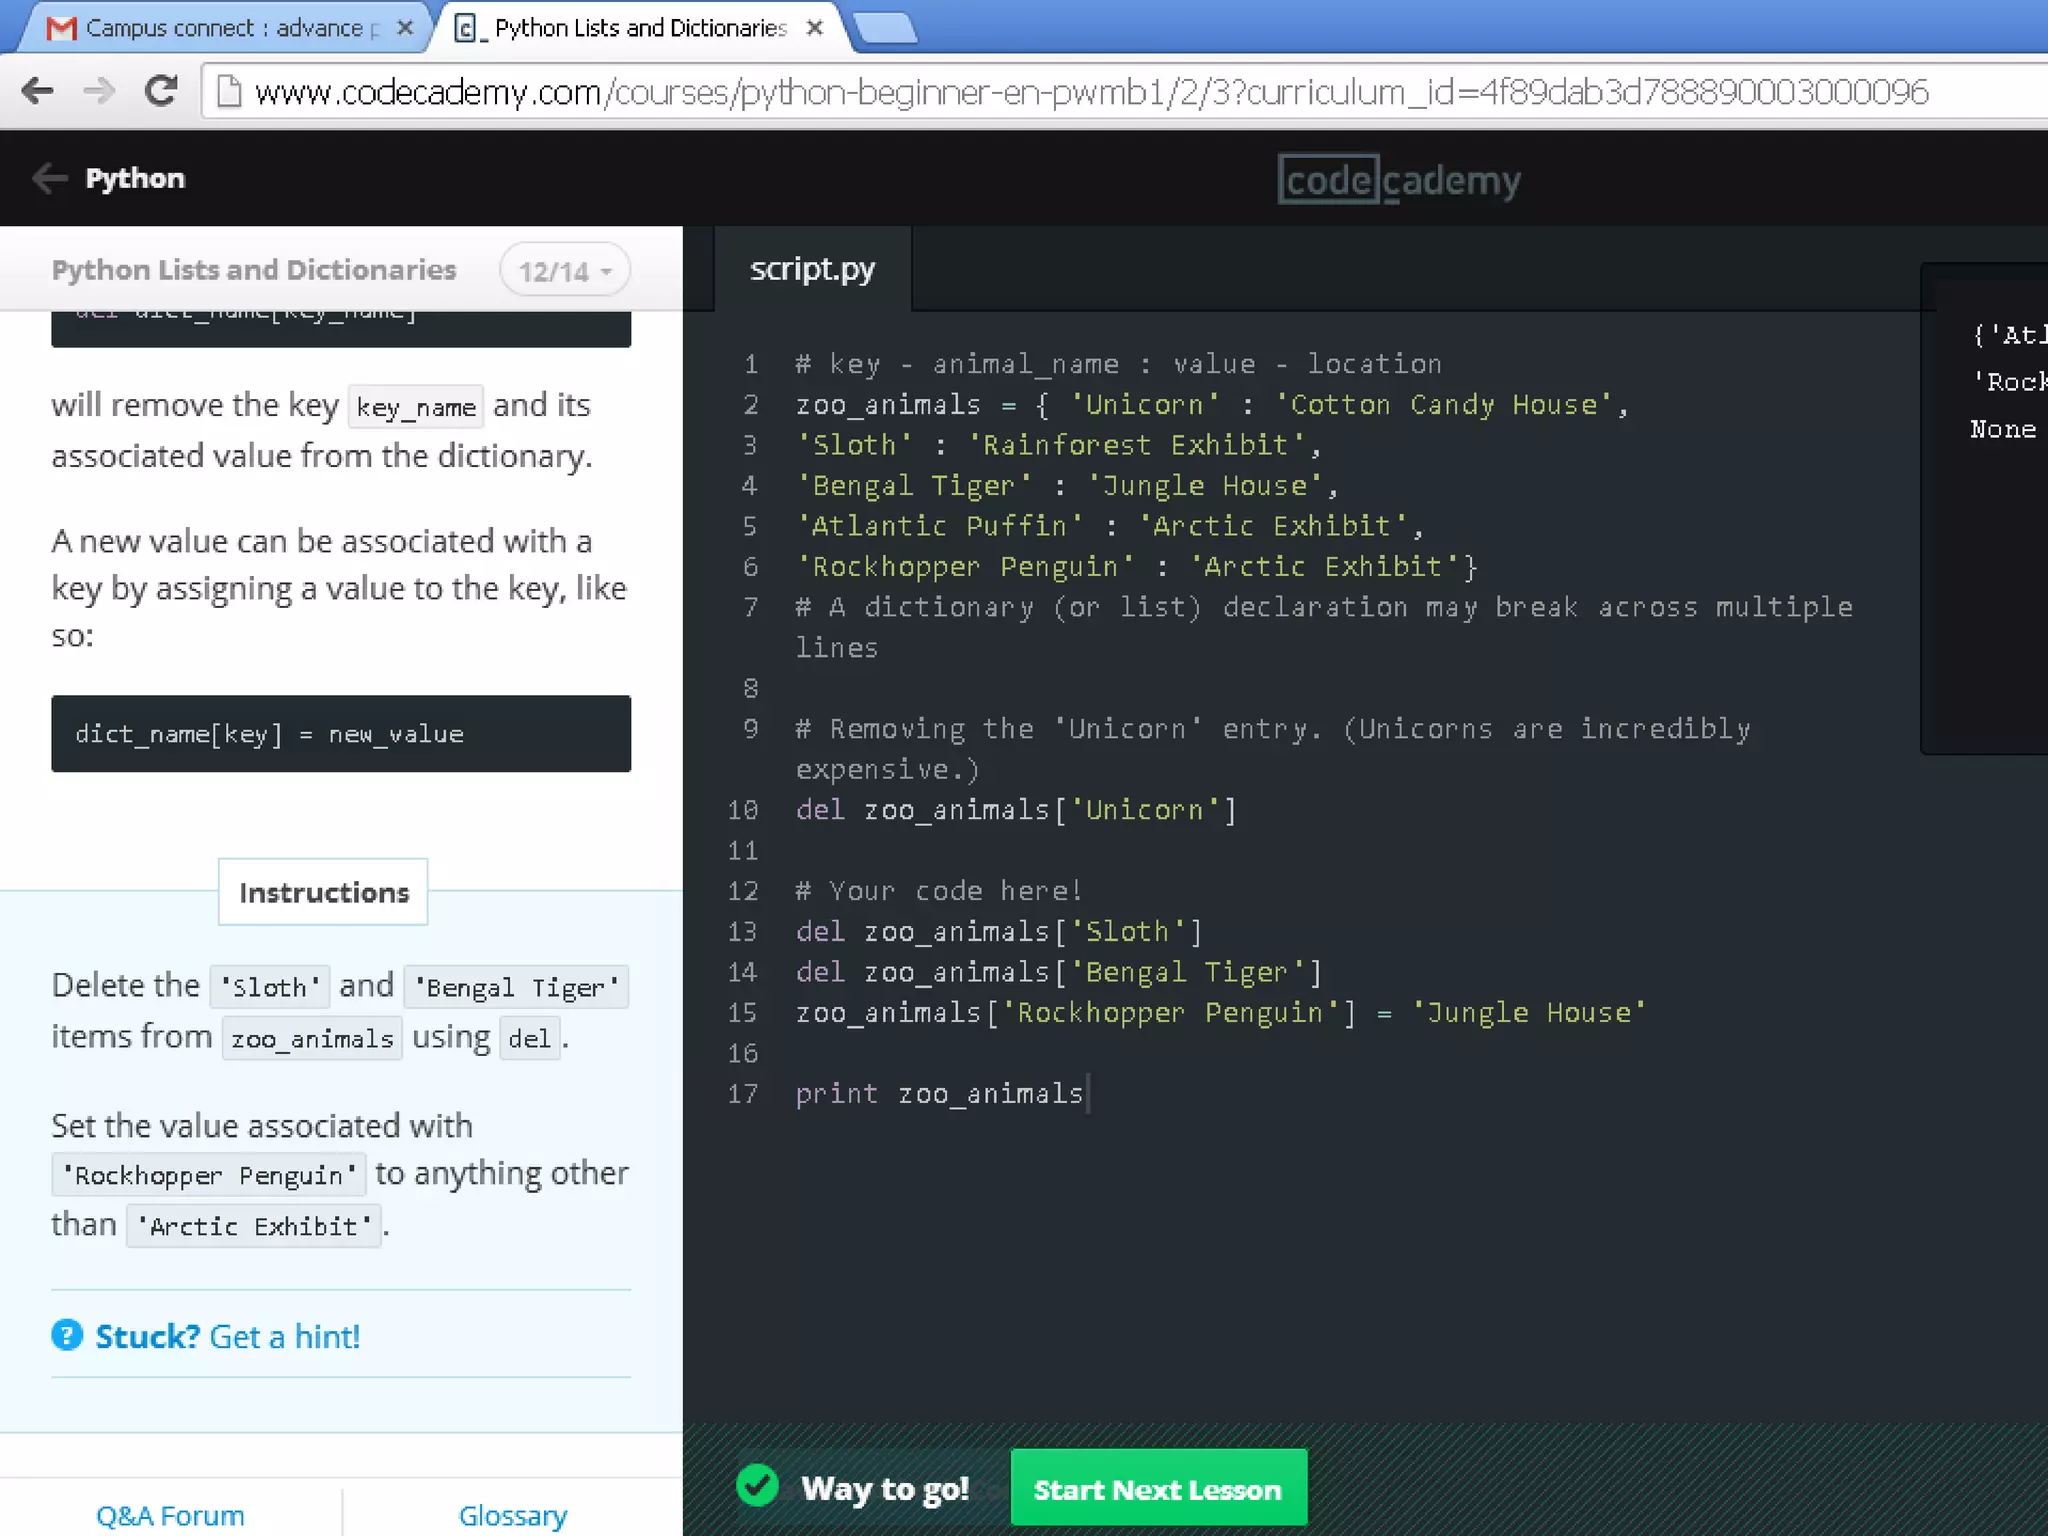Close the Campus connect tab
Screen dimensions: 2048x1536
(x=405, y=28)
